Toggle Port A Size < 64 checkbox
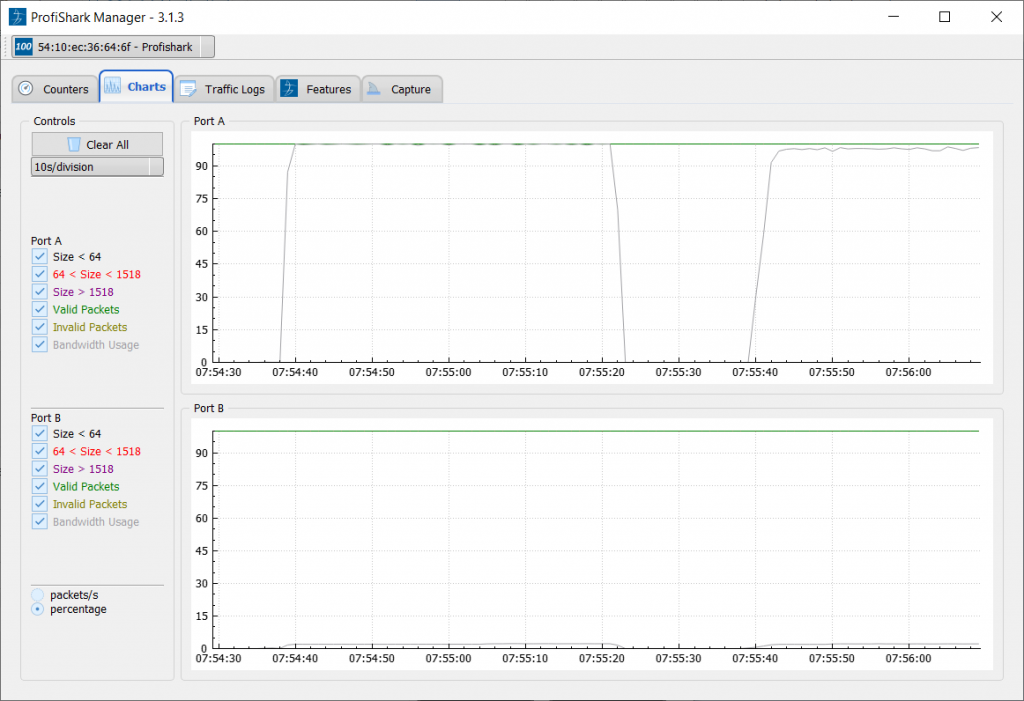Viewport: 1024px width, 701px height. click(40, 256)
